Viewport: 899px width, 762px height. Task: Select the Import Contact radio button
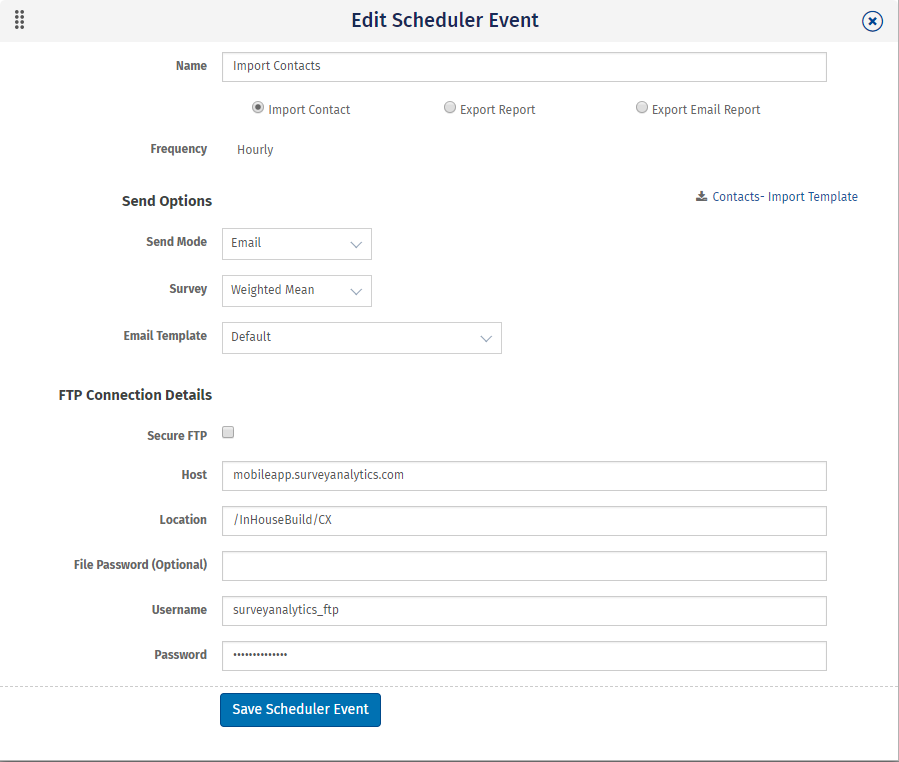[258, 108]
